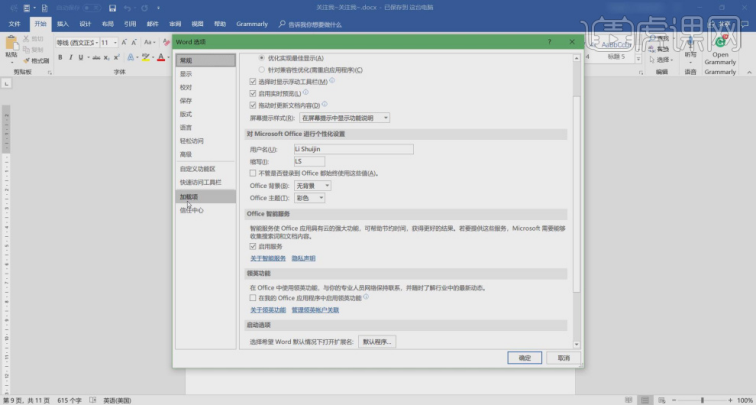Screen dimensions: 756x405
Task: Click the Web Layout view icon in status bar
Action: [660, 400]
